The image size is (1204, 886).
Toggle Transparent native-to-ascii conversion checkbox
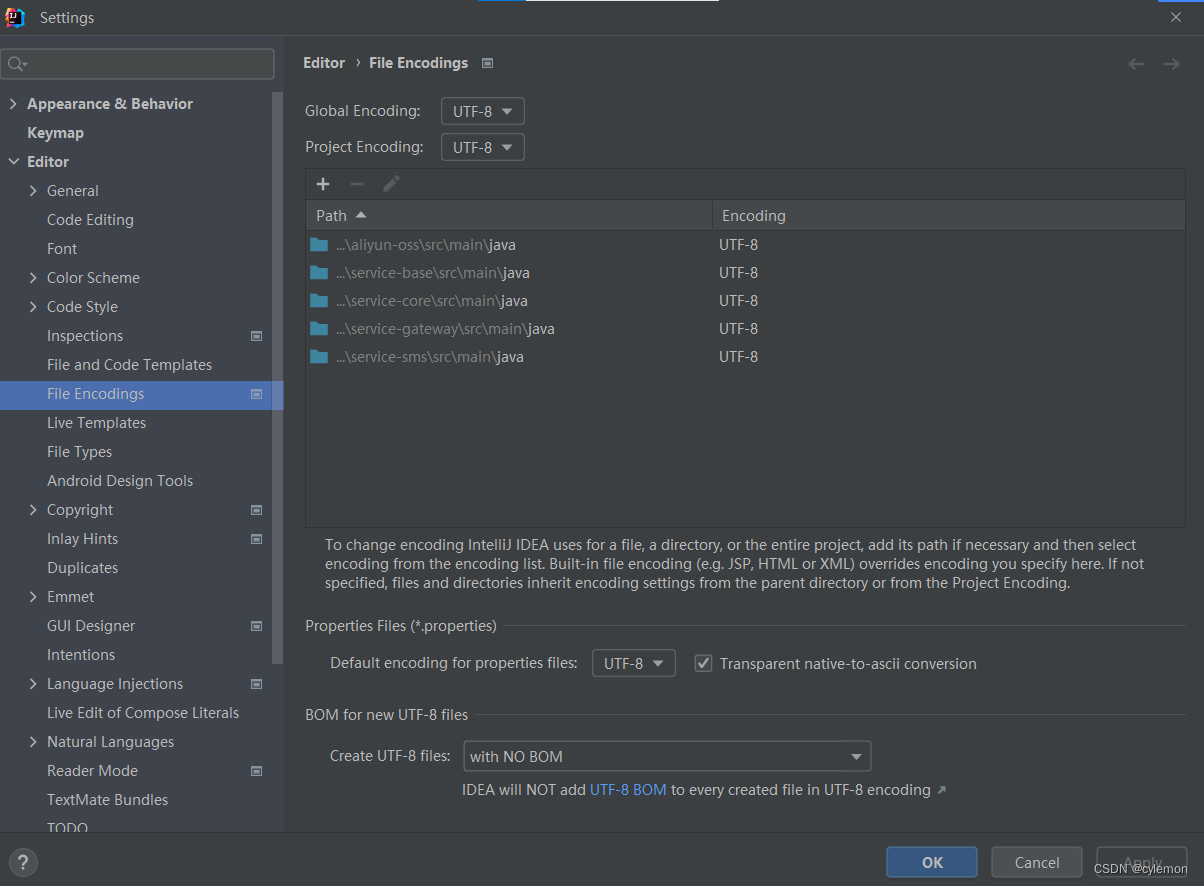click(703, 663)
